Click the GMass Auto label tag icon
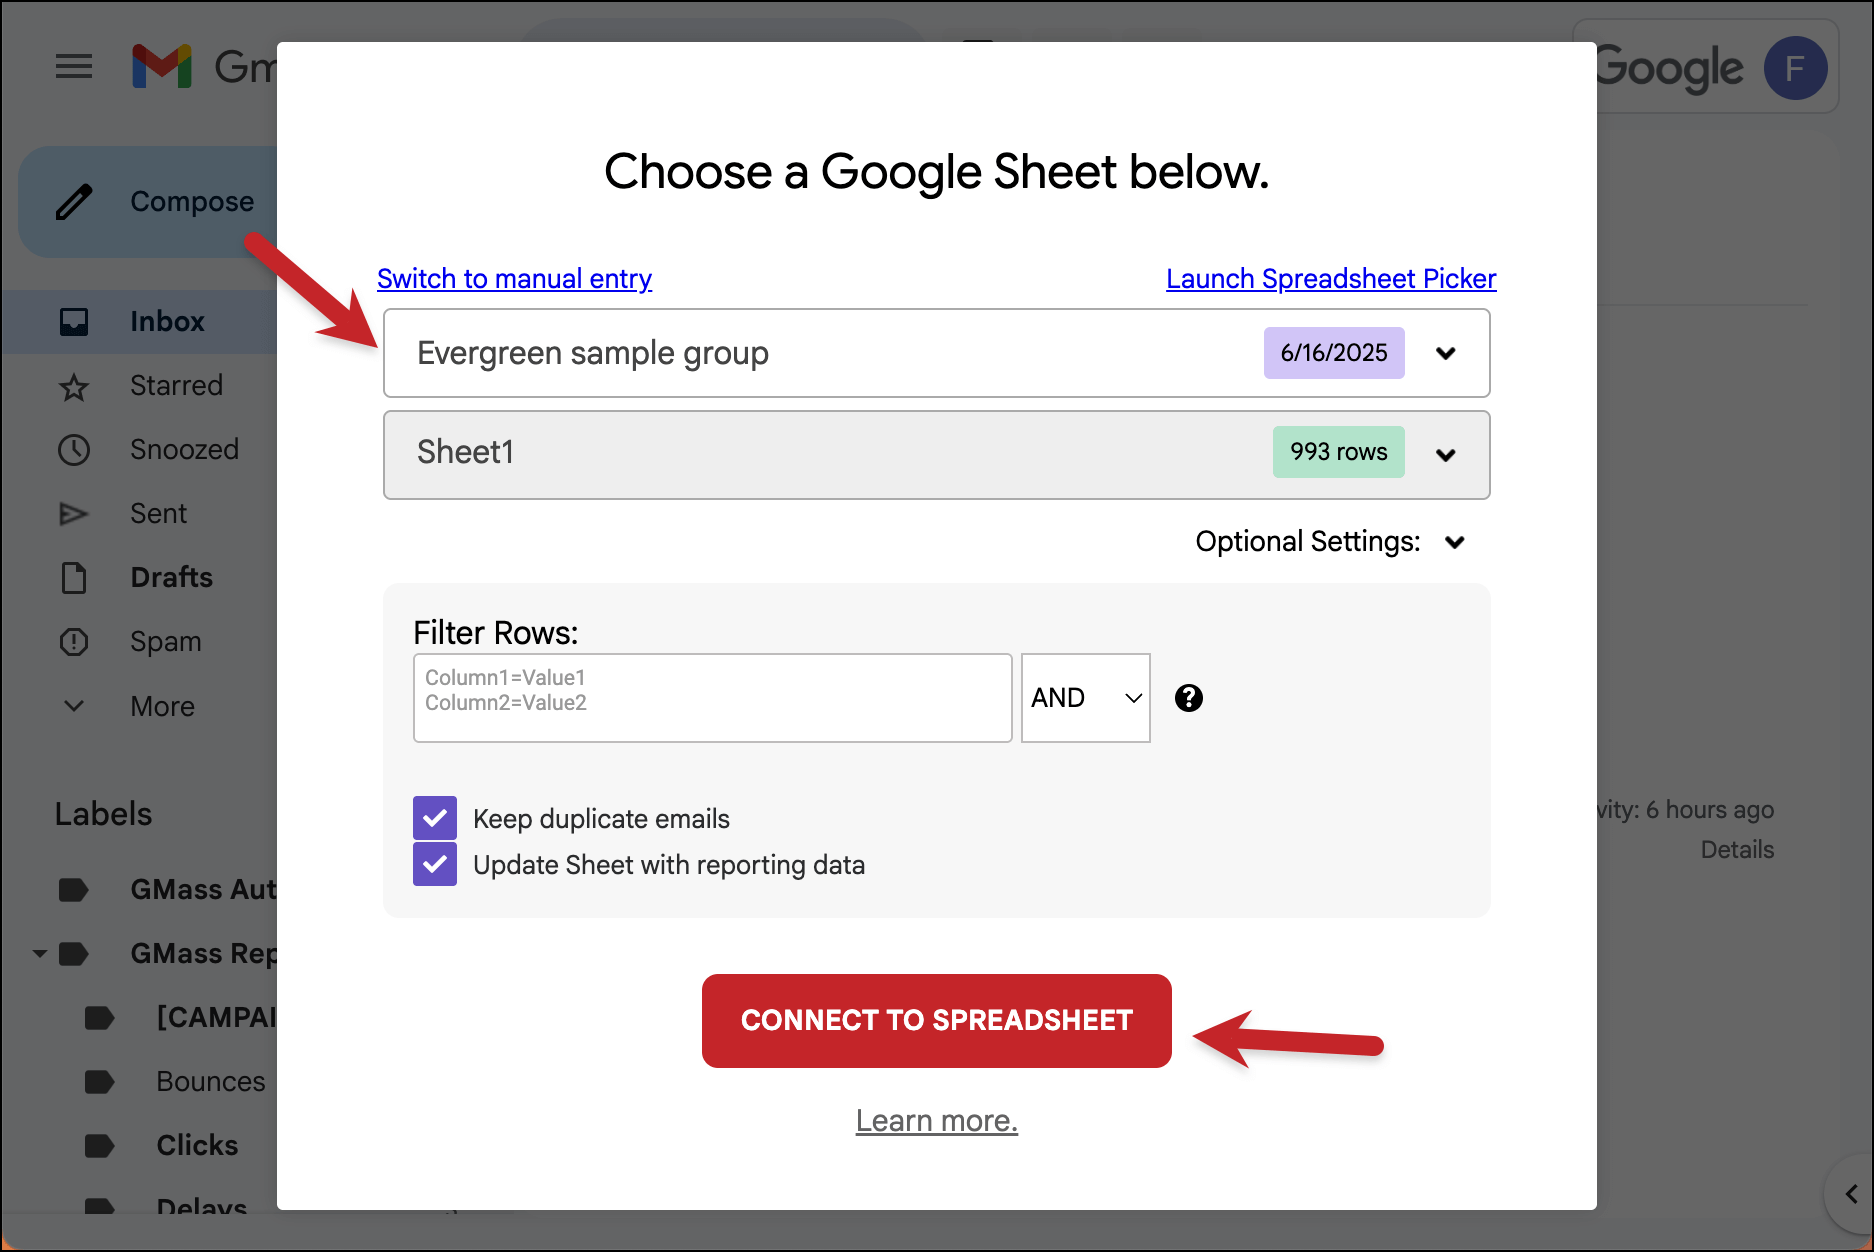 [x=74, y=890]
